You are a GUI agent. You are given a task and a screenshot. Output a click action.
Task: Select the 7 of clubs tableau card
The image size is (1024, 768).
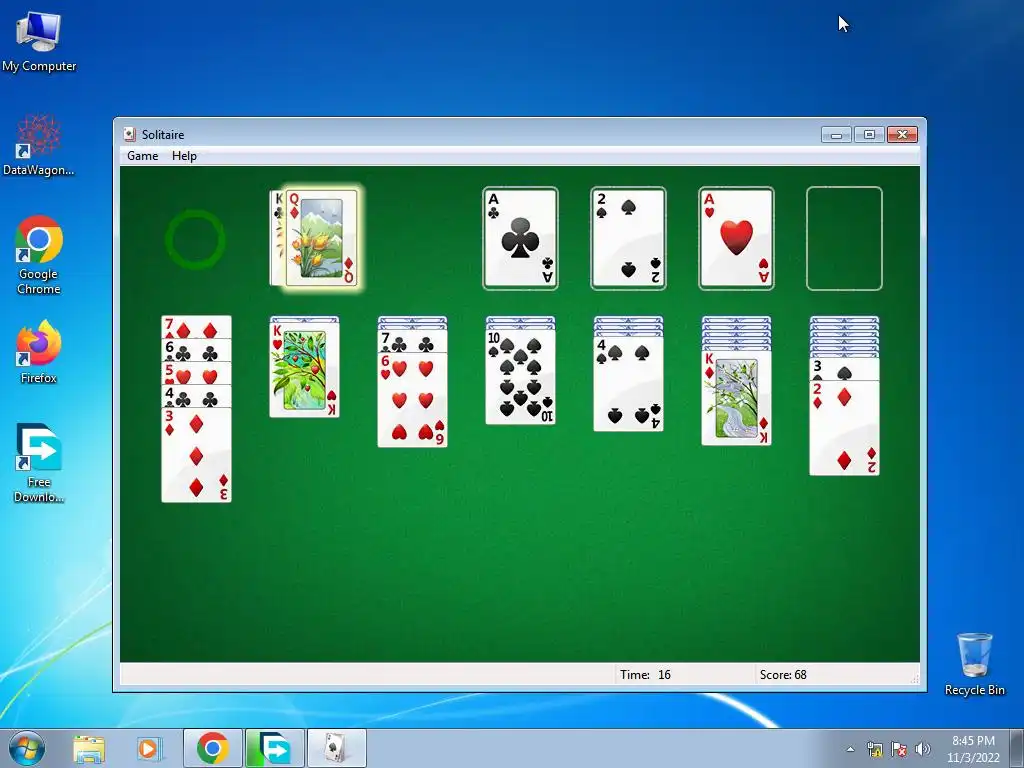pyautogui.click(x=412, y=342)
